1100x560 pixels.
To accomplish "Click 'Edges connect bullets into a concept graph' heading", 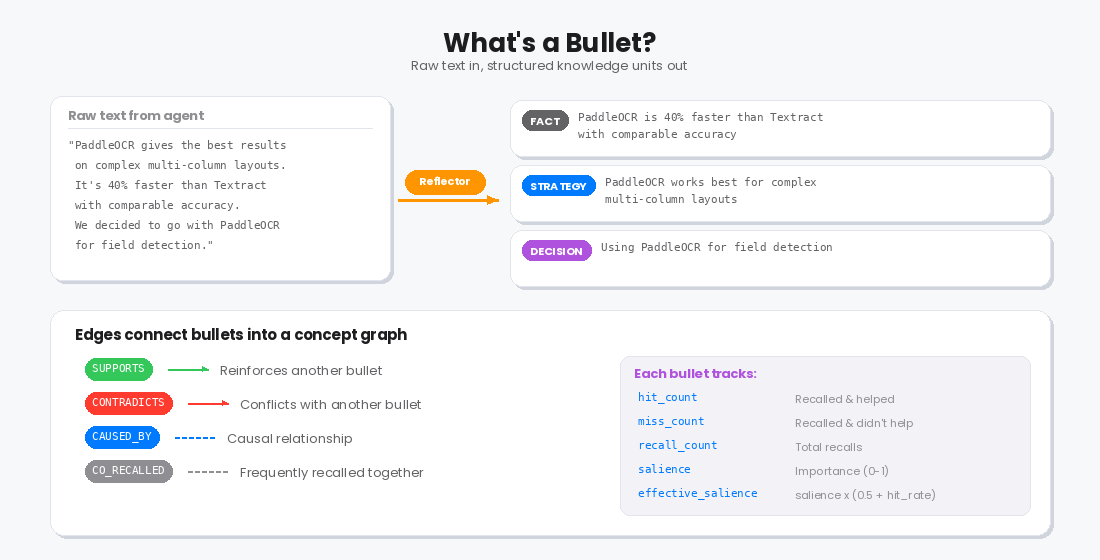I will [241, 334].
